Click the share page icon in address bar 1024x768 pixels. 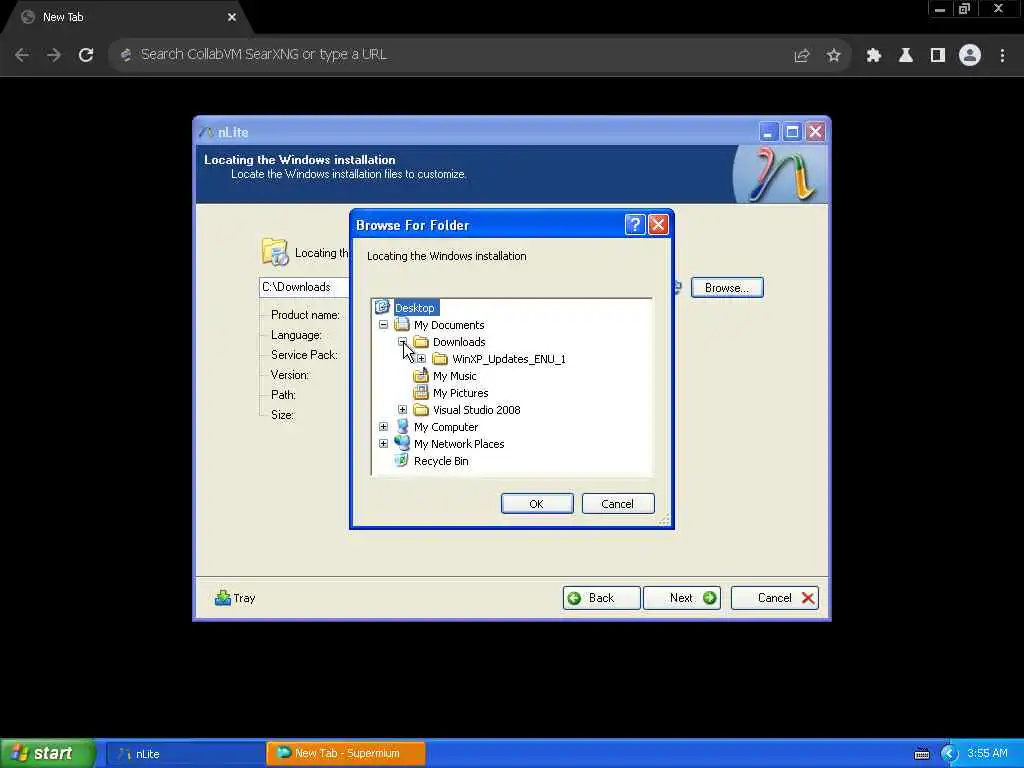[x=801, y=56]
